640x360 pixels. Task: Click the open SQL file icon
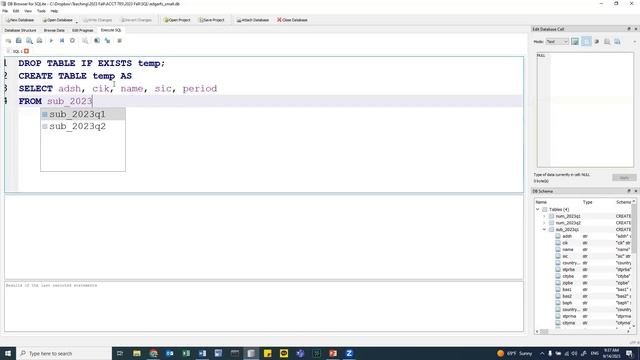click(19, 41)
